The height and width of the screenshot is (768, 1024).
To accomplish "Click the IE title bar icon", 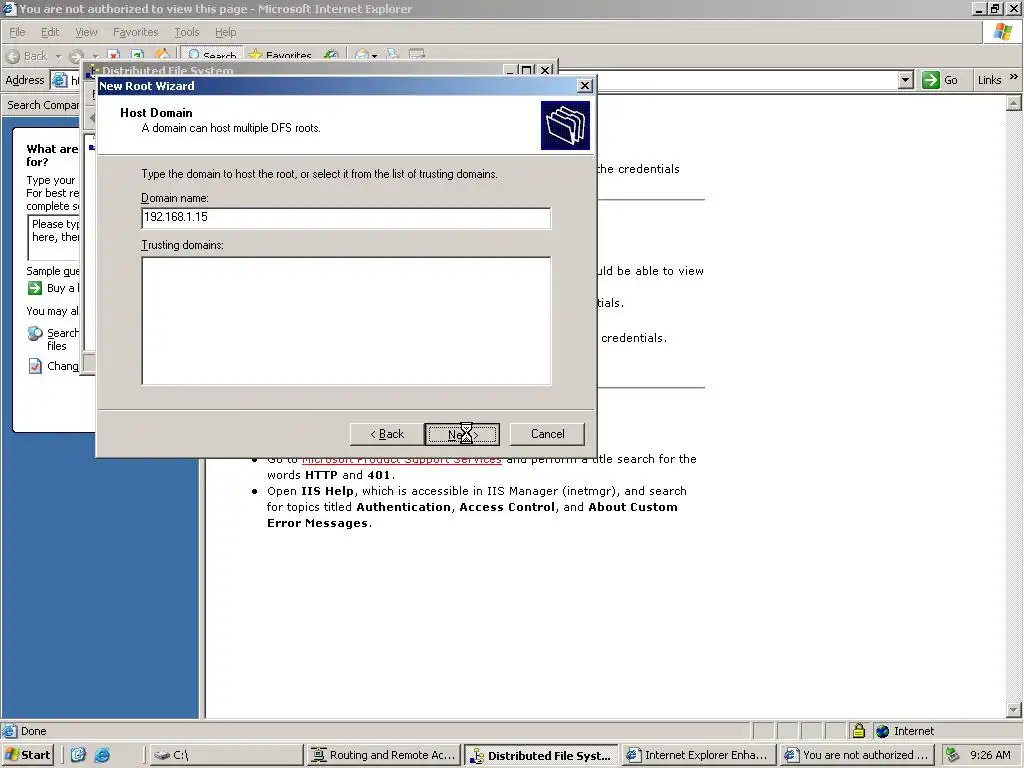I will coord(9,8).
